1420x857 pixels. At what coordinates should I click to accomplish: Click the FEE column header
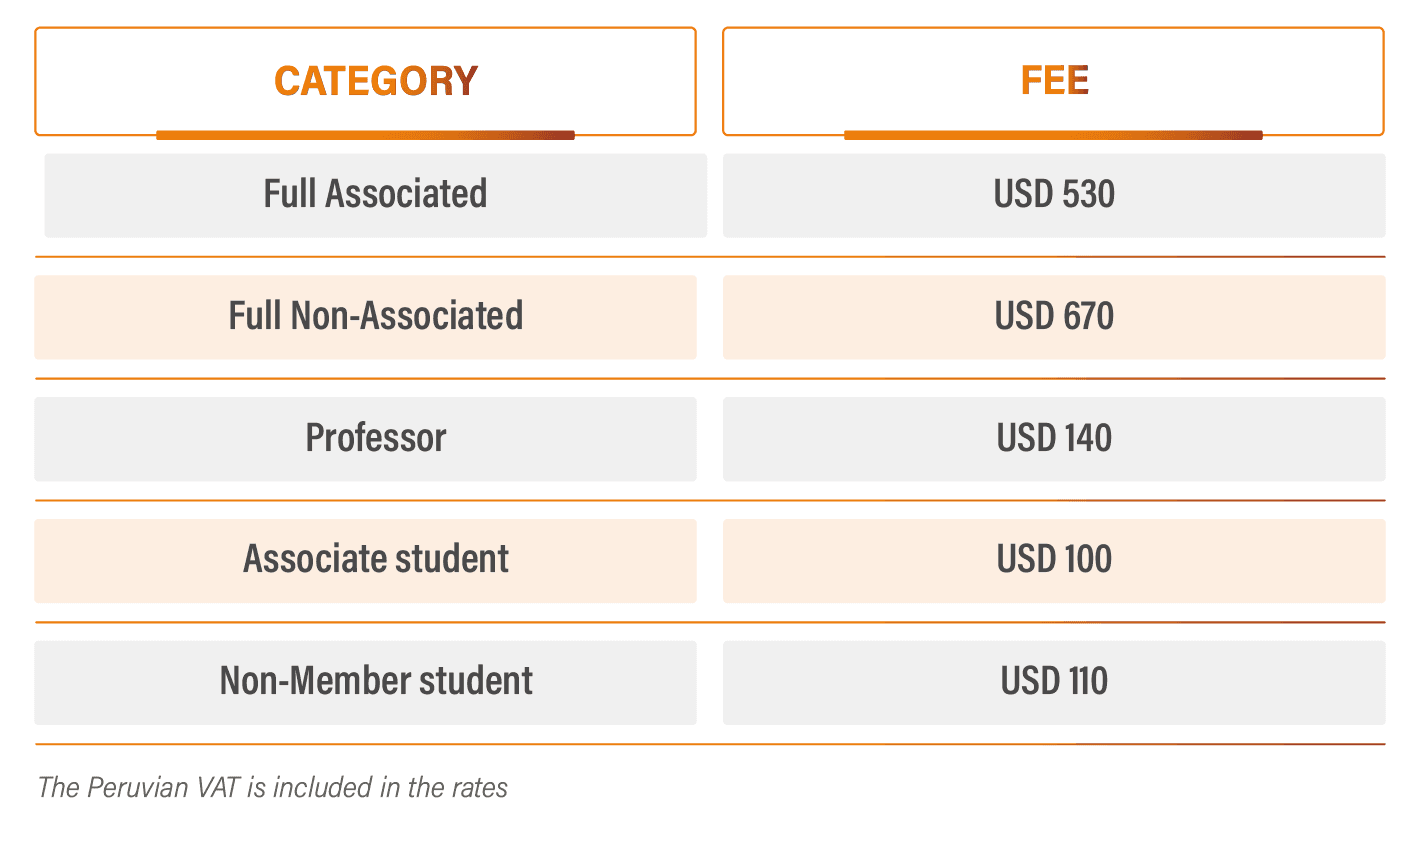coord(1054,81)
